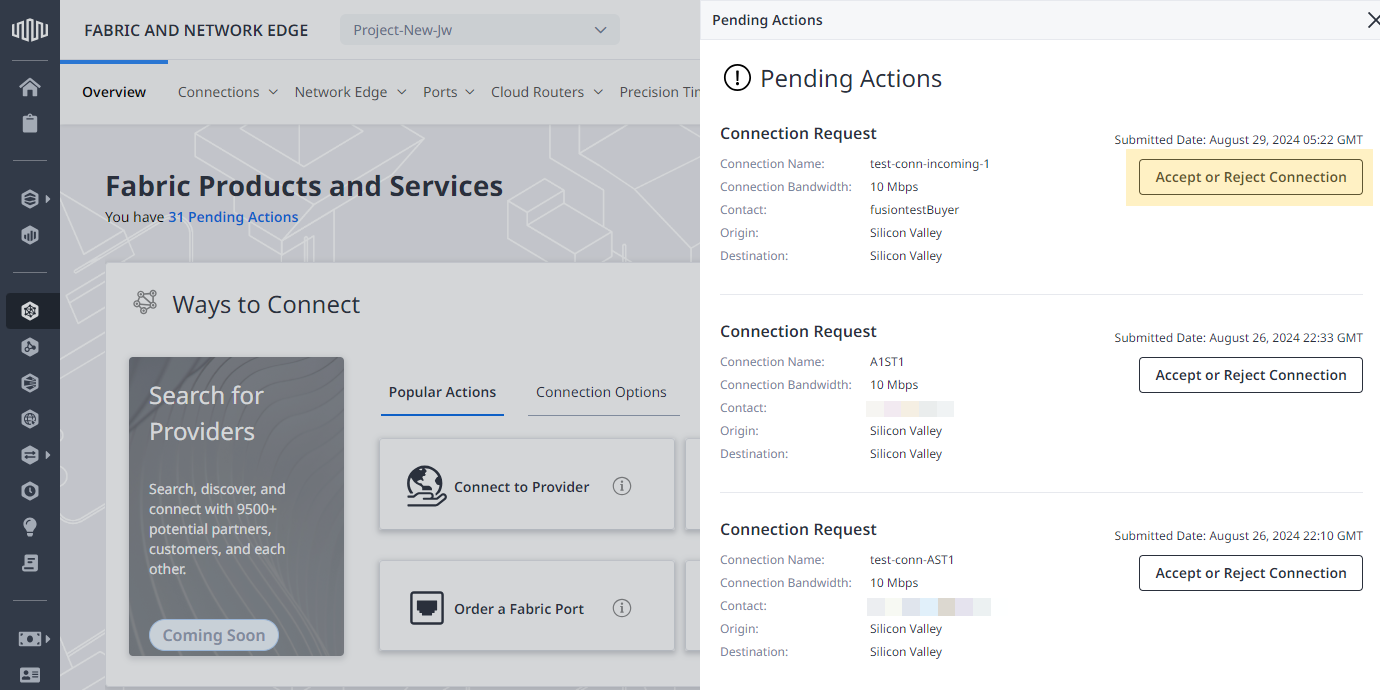The width and height of the screenshot is (1380, 690).
Task: Select the highlighted Fabric hexagon sidebar icon
Action: [30, 311]
